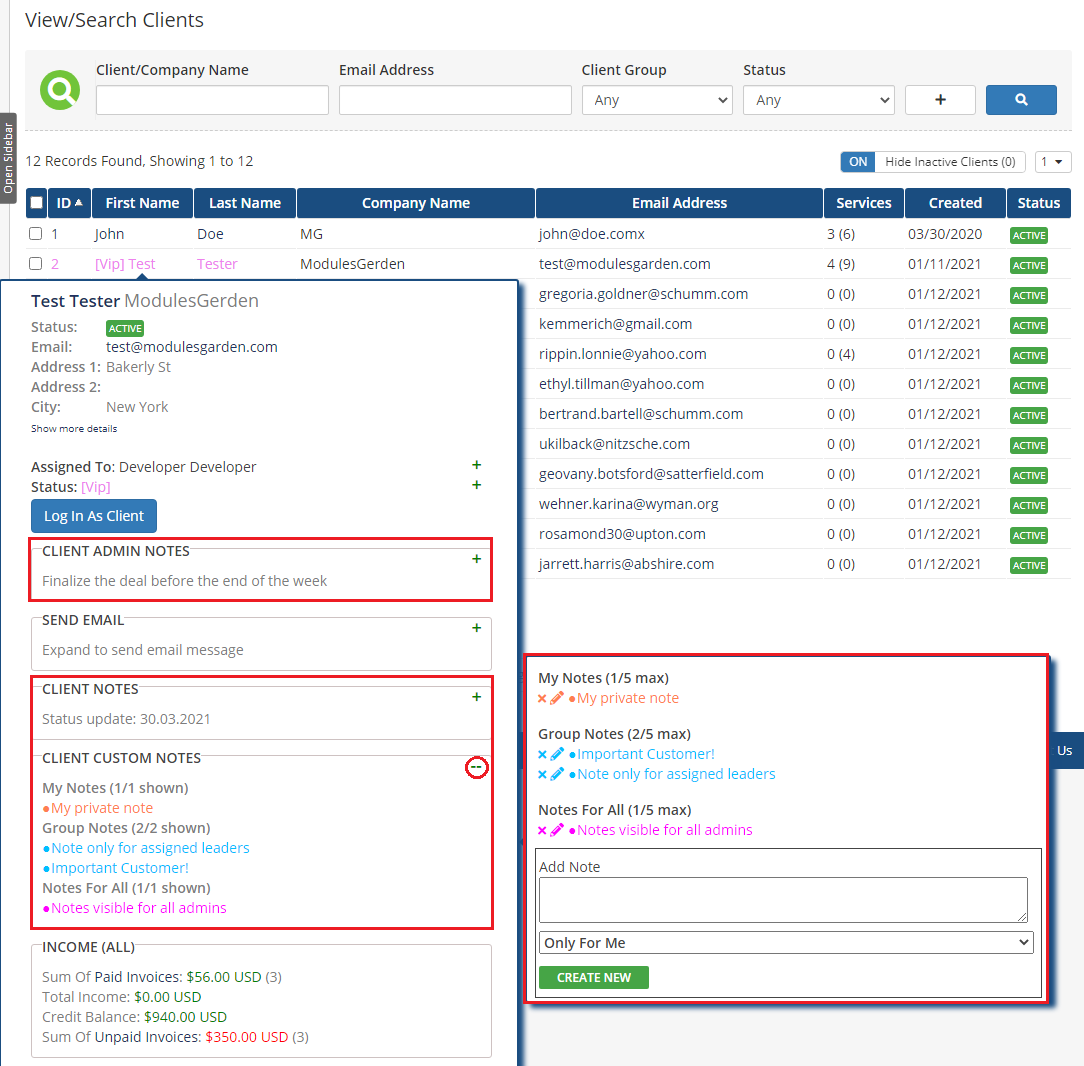Click the Add Note text area
Viewport: 1084px width, 1066px height.
point(783,899)
